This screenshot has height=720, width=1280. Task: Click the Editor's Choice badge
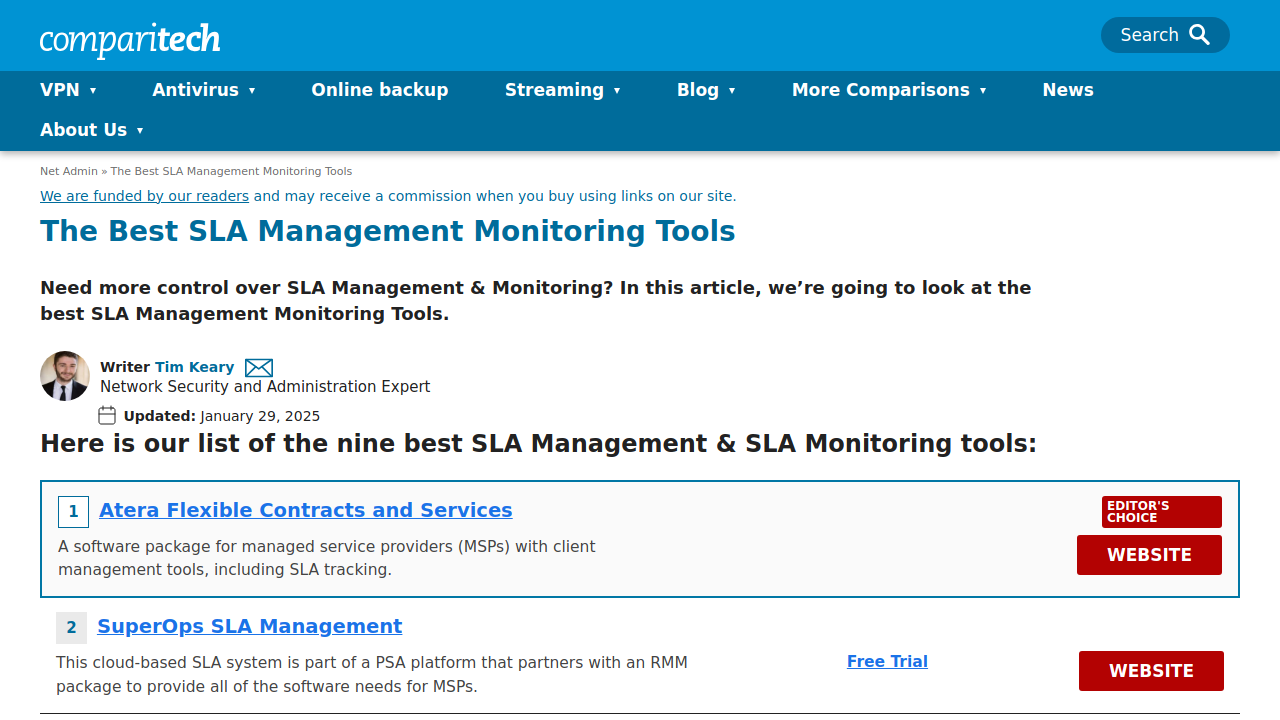pyautogui.click(x=1162, y=512)
